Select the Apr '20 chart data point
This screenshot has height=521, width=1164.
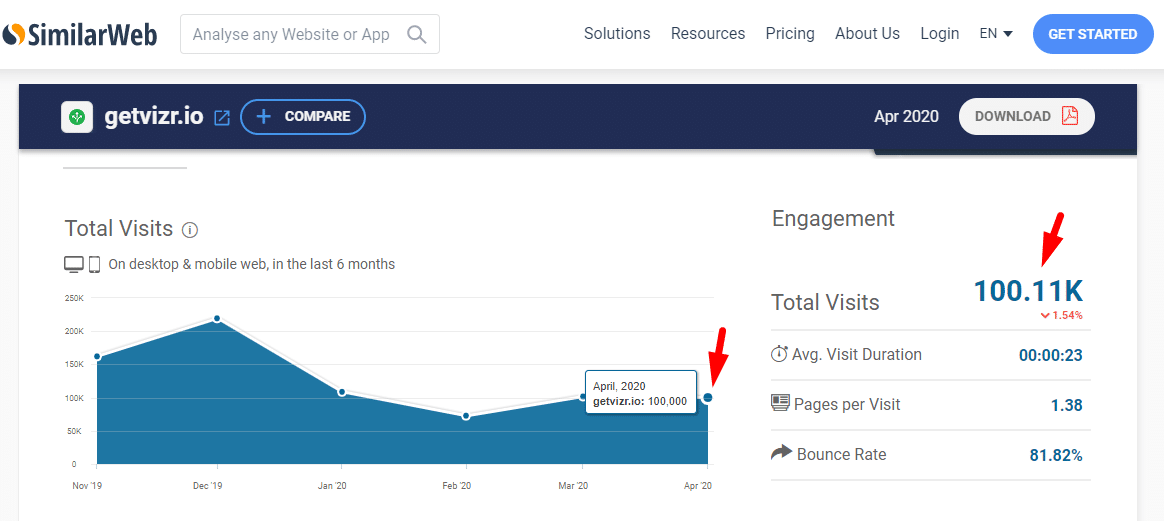[x=707, y=397]
